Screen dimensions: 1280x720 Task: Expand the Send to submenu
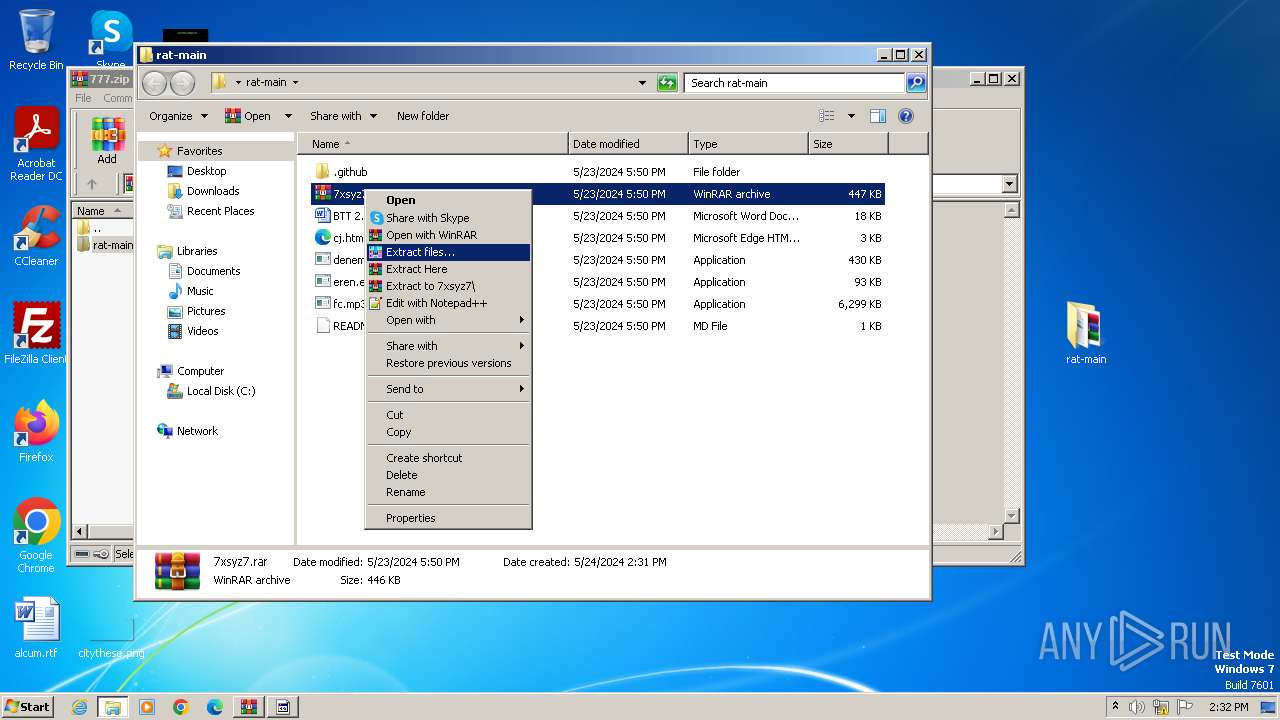coord(448,389)
